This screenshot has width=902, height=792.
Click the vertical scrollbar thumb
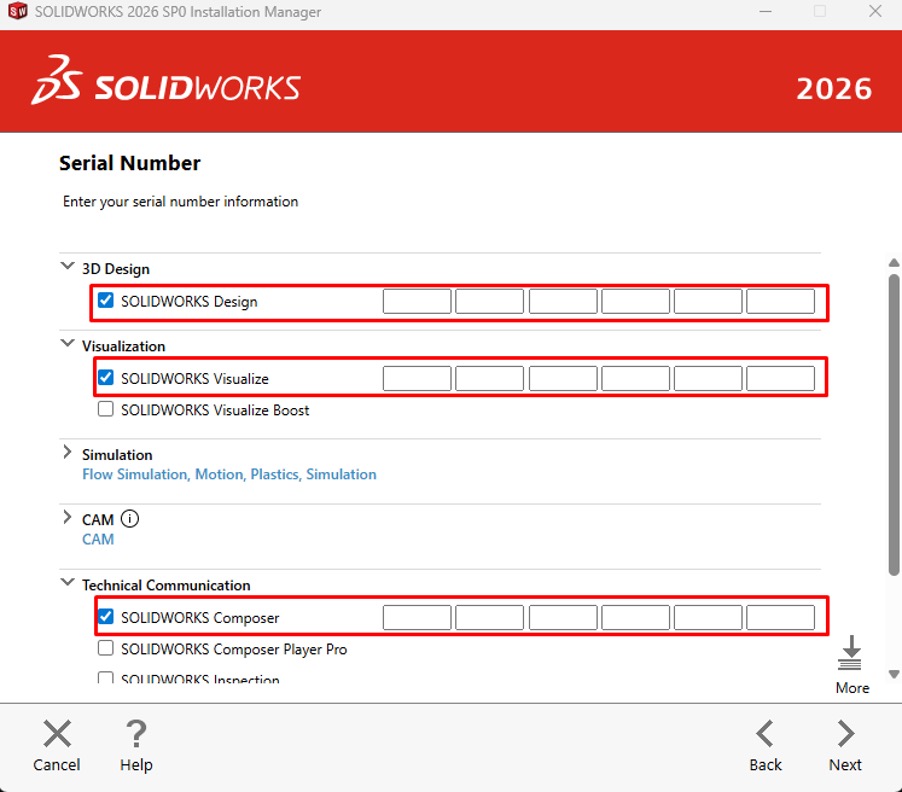click(893, 424)
